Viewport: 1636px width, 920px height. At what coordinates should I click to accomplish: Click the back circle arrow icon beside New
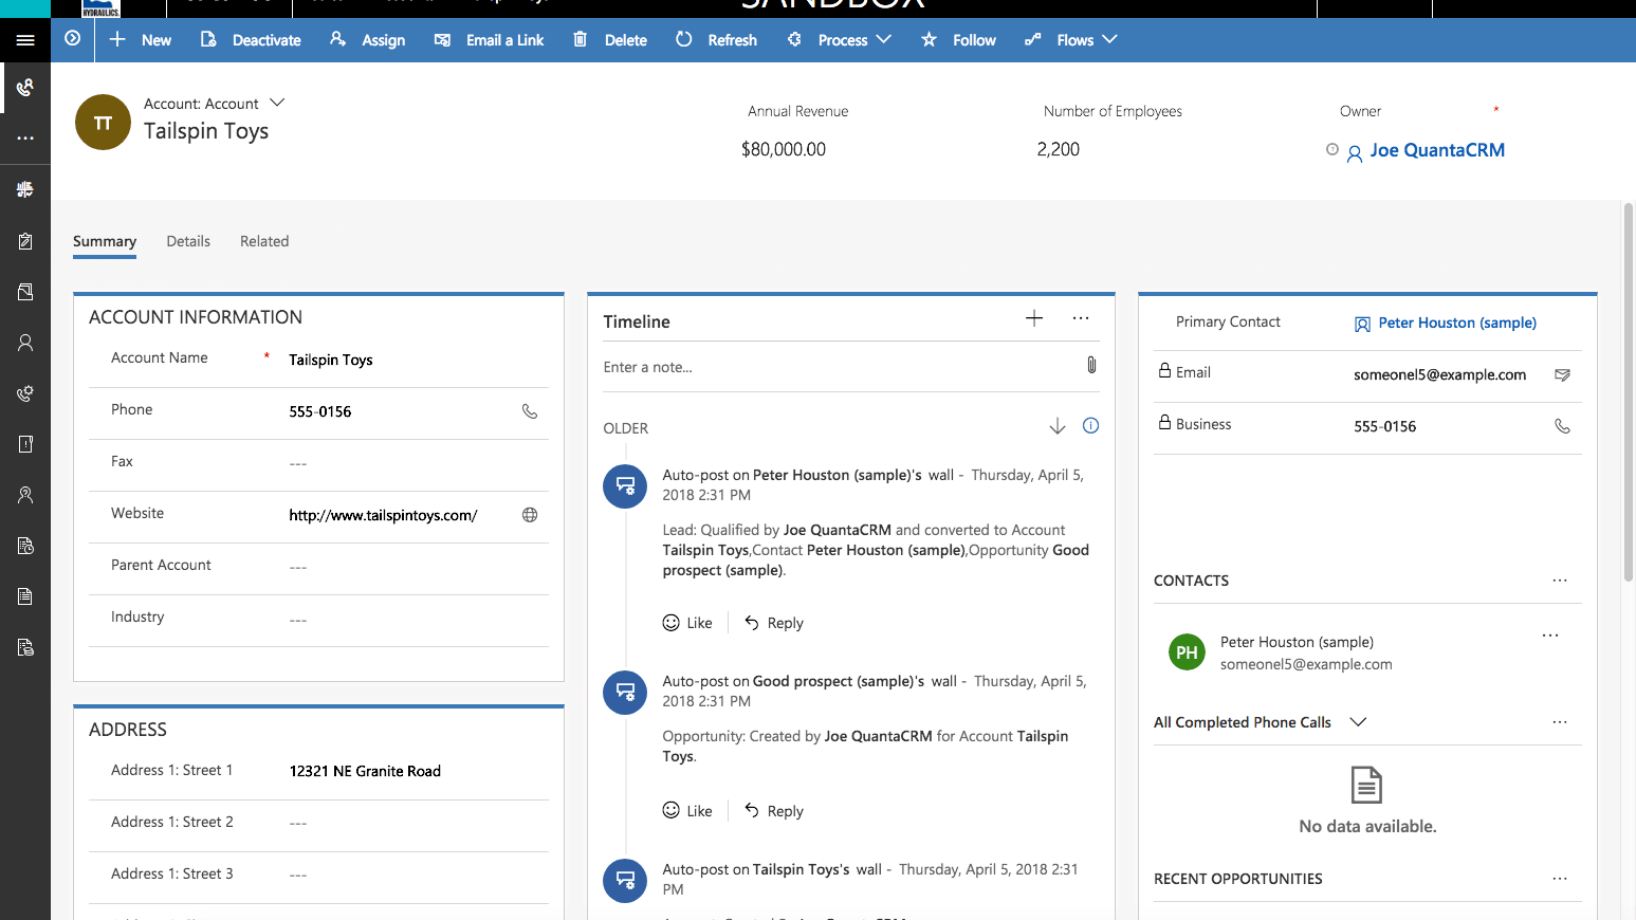click(x=72, y=38)
